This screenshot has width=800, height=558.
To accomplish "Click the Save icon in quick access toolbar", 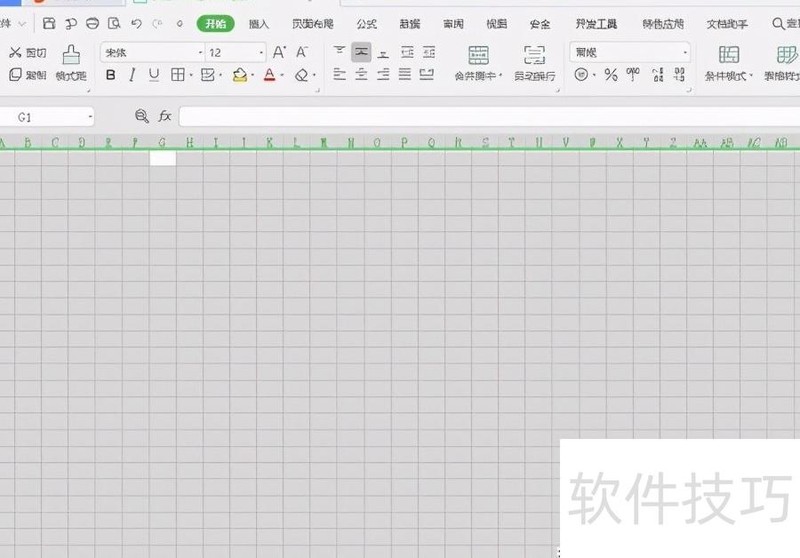I will 49,23.
